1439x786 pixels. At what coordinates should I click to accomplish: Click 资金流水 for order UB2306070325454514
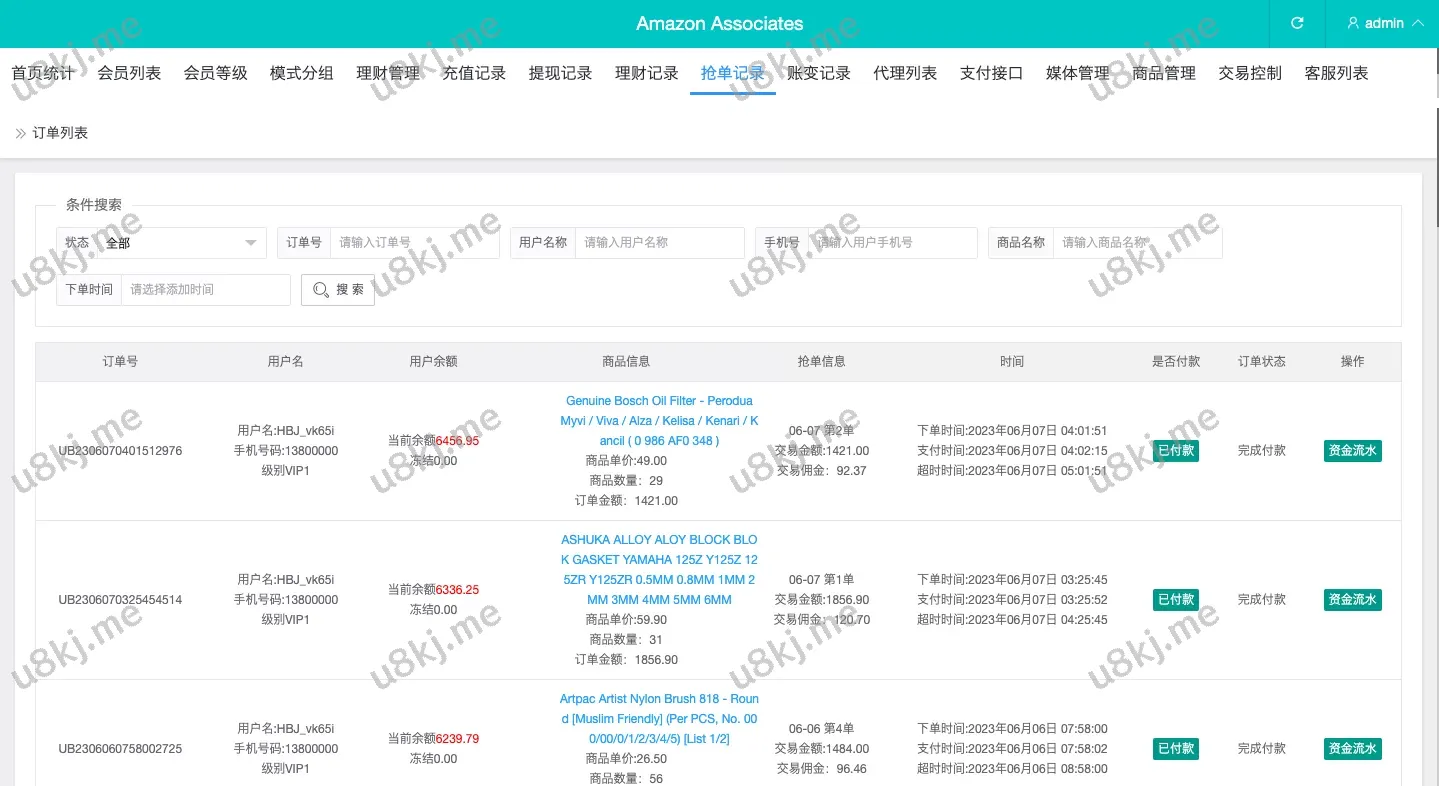pos(1352,600)
